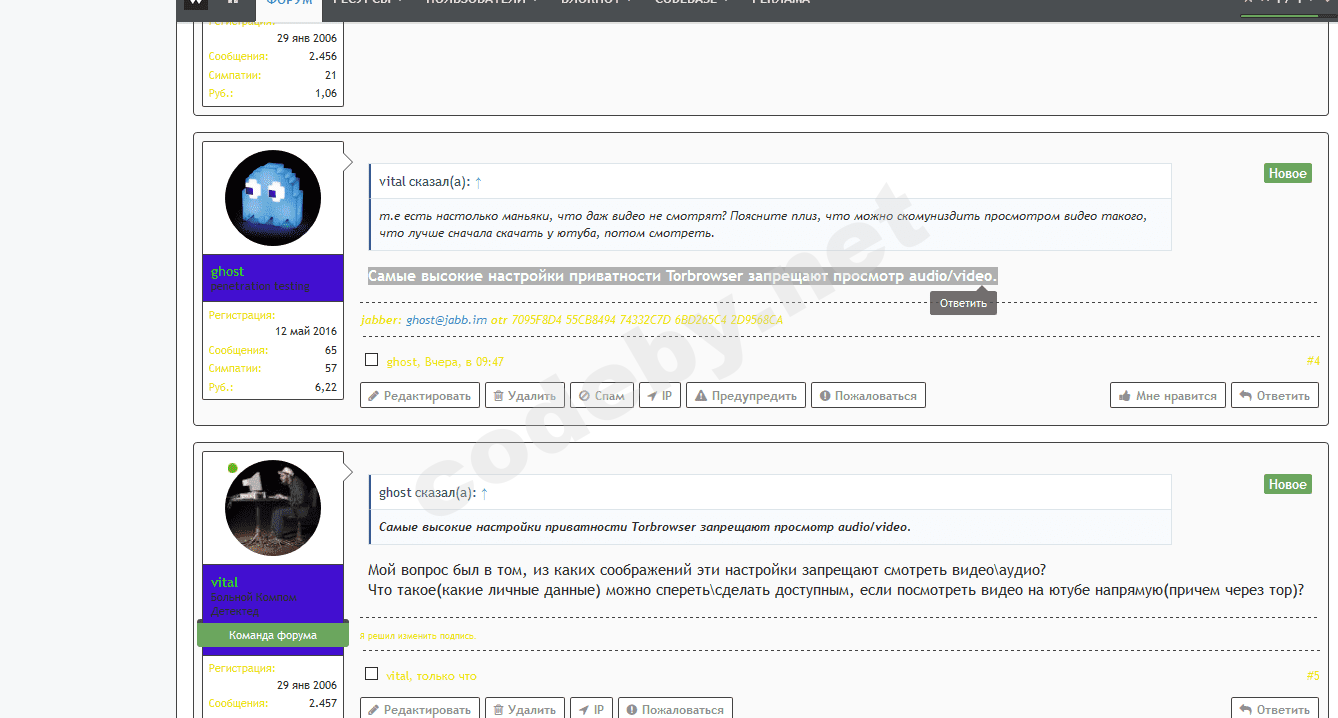Click ghost's jabber address ghost@jabb.im
Image resolution: width=1338 pixels, height=718 pixels.
(446, 320)
